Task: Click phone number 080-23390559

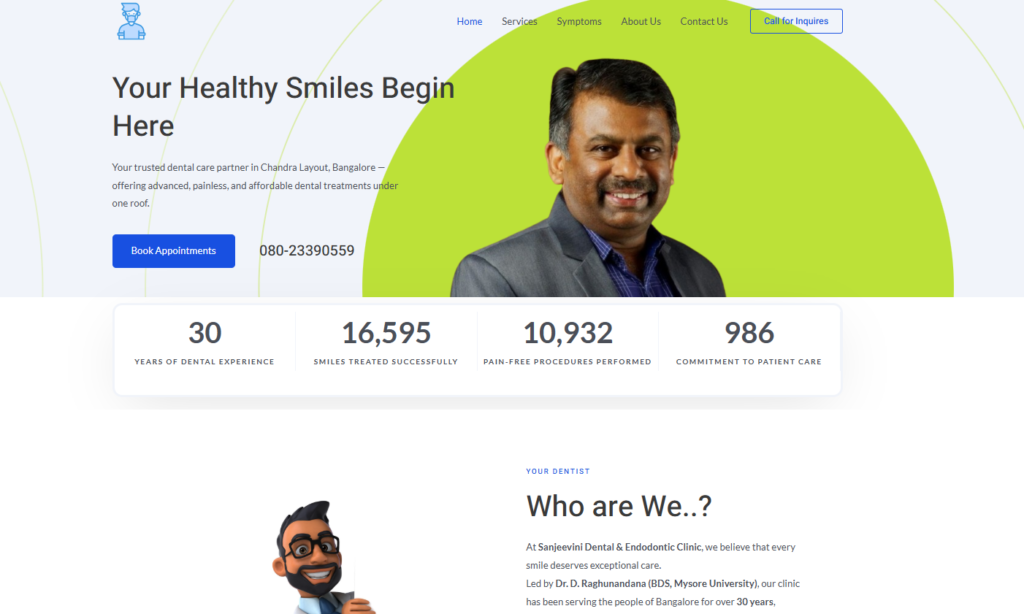Action: click(x=307, y=251)
